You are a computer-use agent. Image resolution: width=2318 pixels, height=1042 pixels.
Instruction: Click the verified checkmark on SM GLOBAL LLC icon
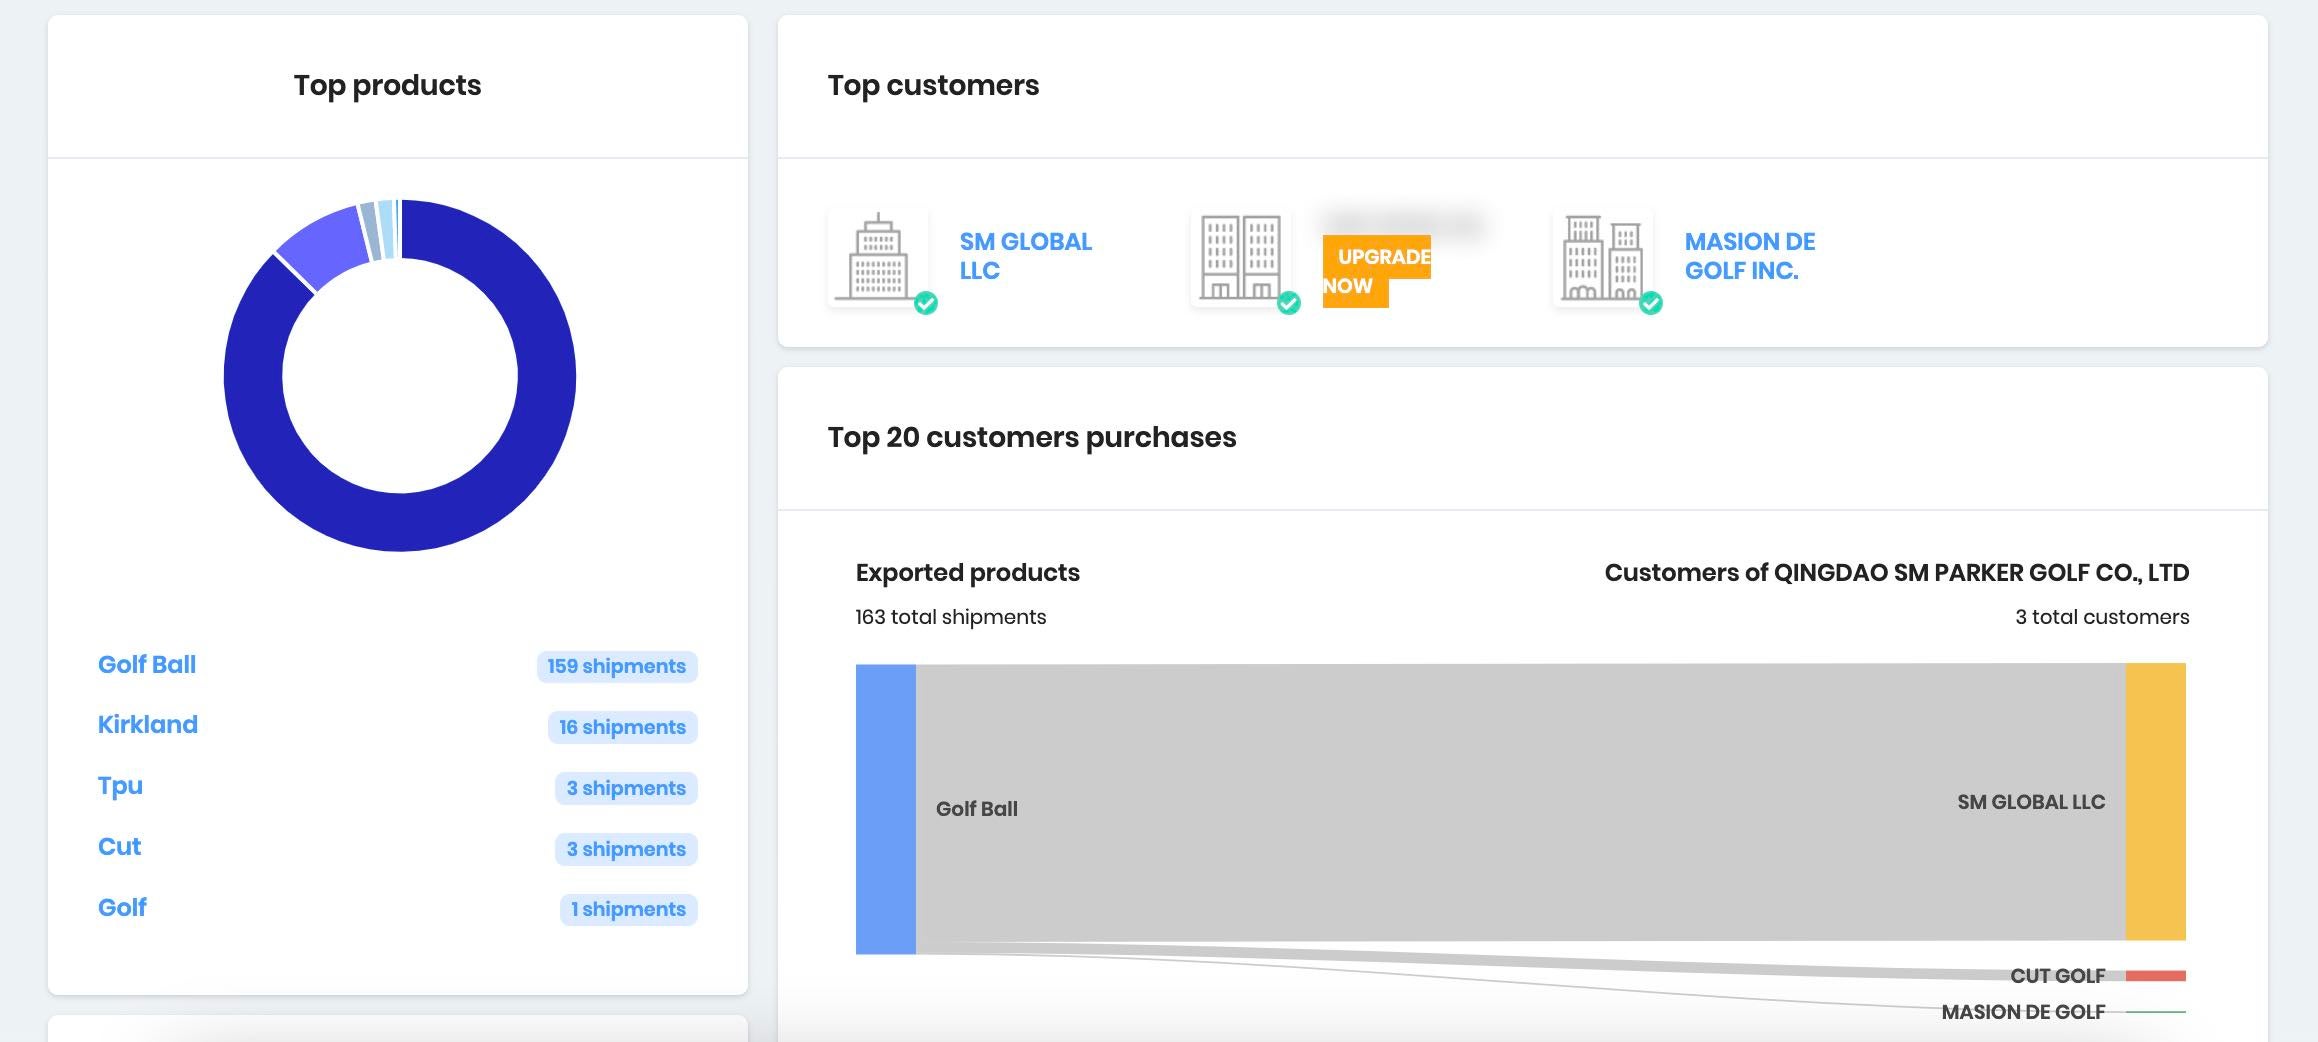pos(926,303)
